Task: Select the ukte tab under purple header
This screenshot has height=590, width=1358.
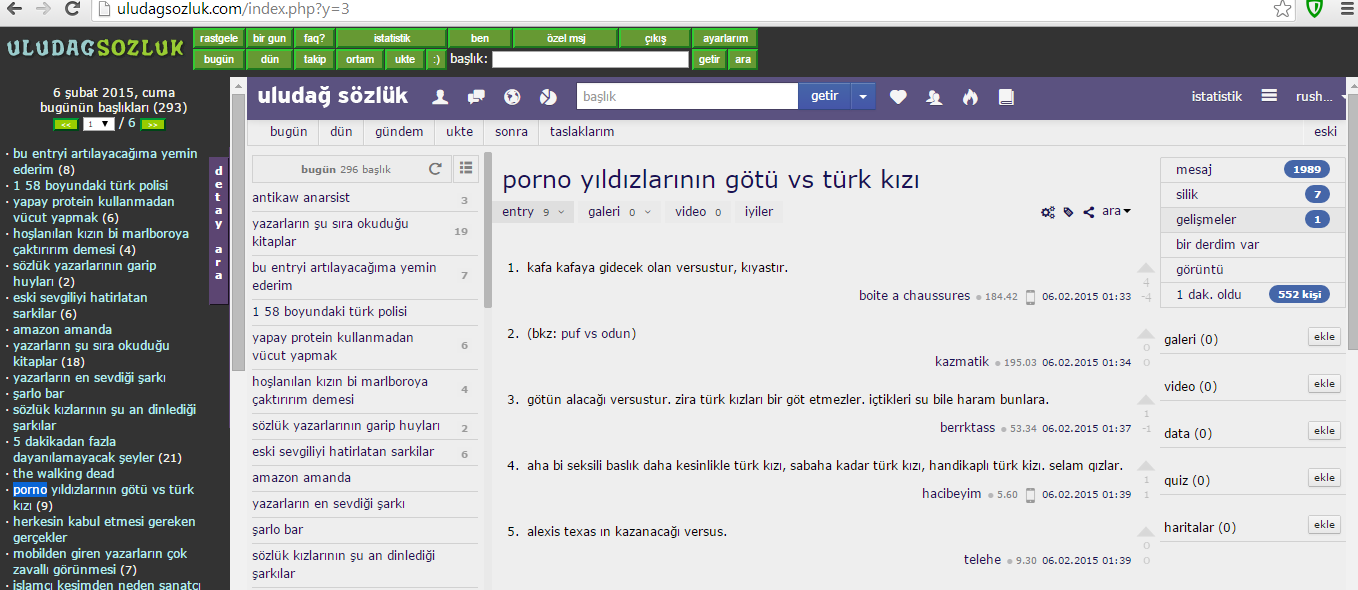Action: (x=459, y=132)
